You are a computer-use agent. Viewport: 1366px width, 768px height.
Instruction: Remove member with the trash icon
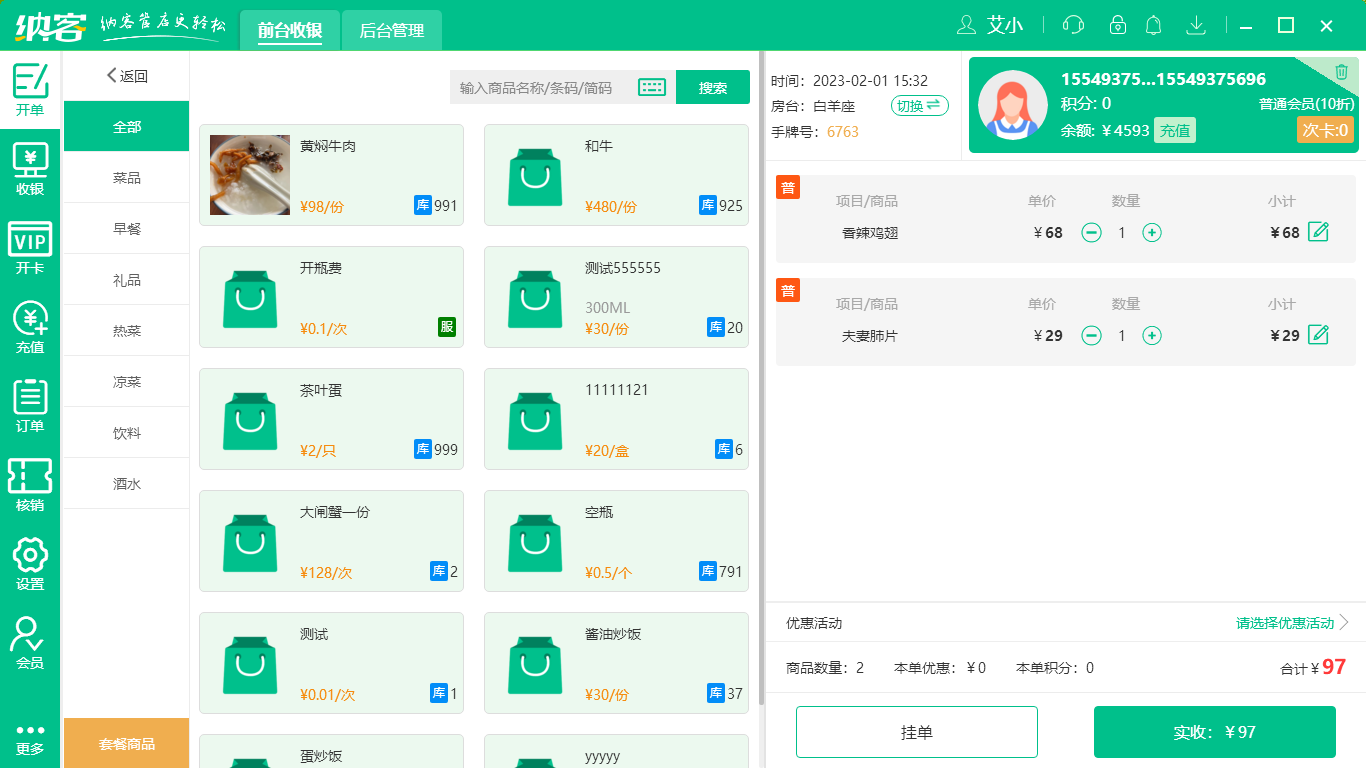1341,71
